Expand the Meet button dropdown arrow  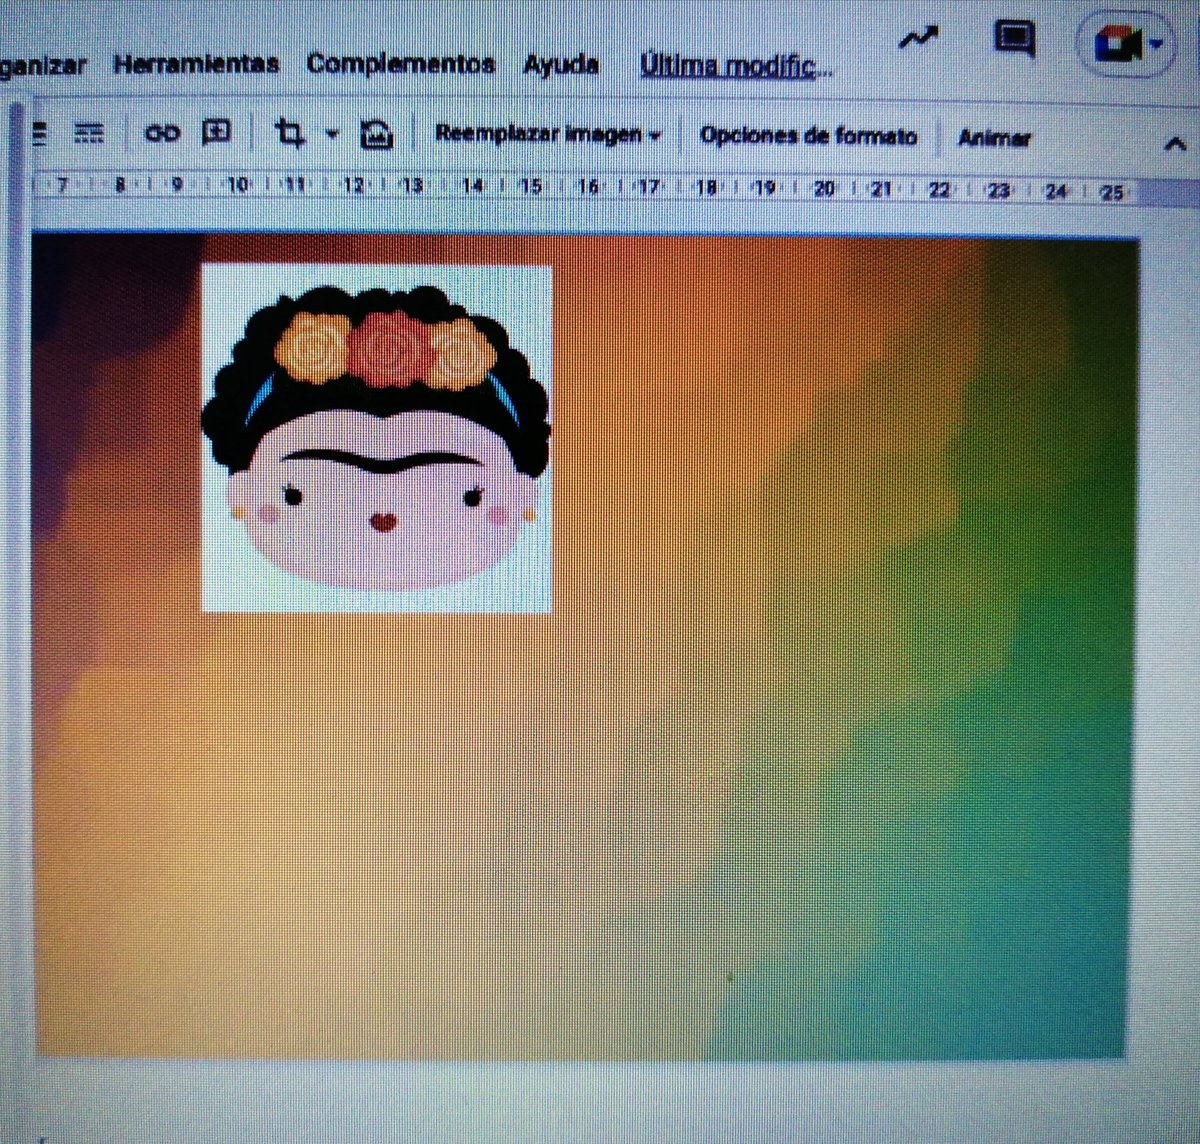click(1157, 45)
